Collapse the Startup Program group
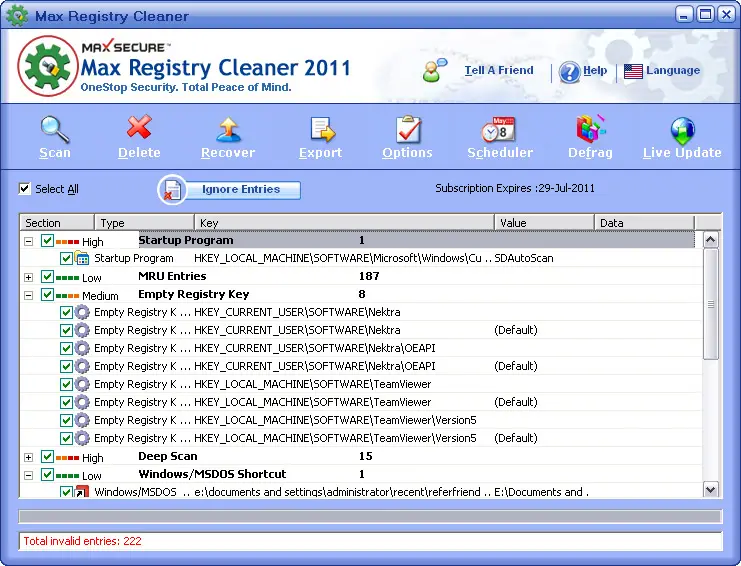741x566 pixels. coord(28,241)
